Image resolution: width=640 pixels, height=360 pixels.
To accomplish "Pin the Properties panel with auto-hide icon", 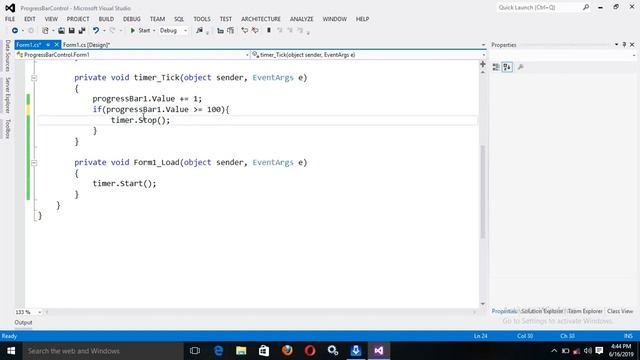I will (624, 44).
